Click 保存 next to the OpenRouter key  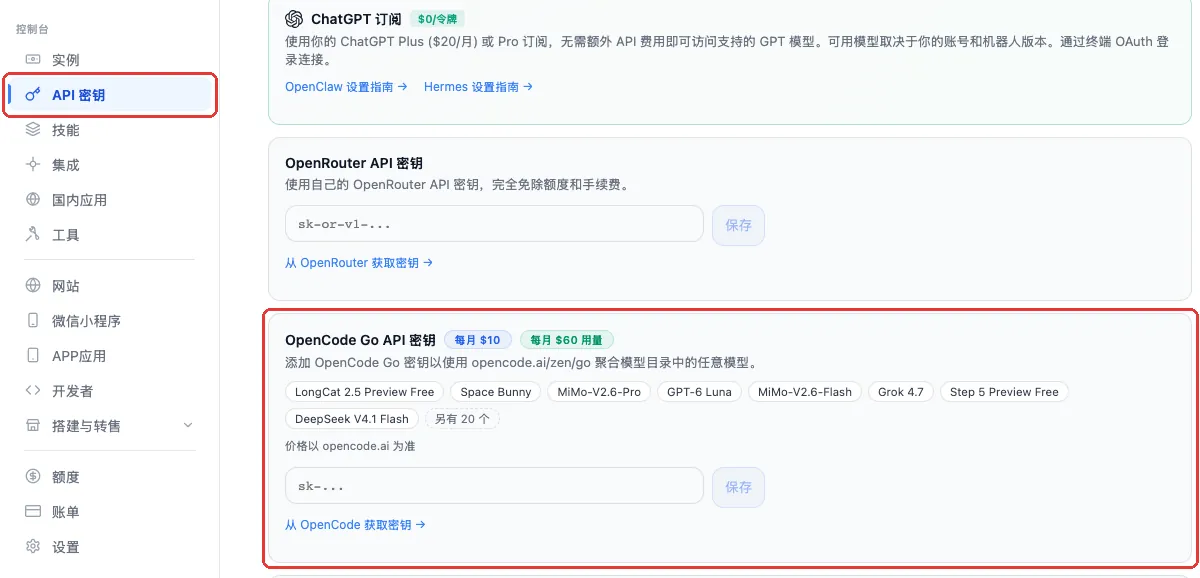[x=738, y=225]
